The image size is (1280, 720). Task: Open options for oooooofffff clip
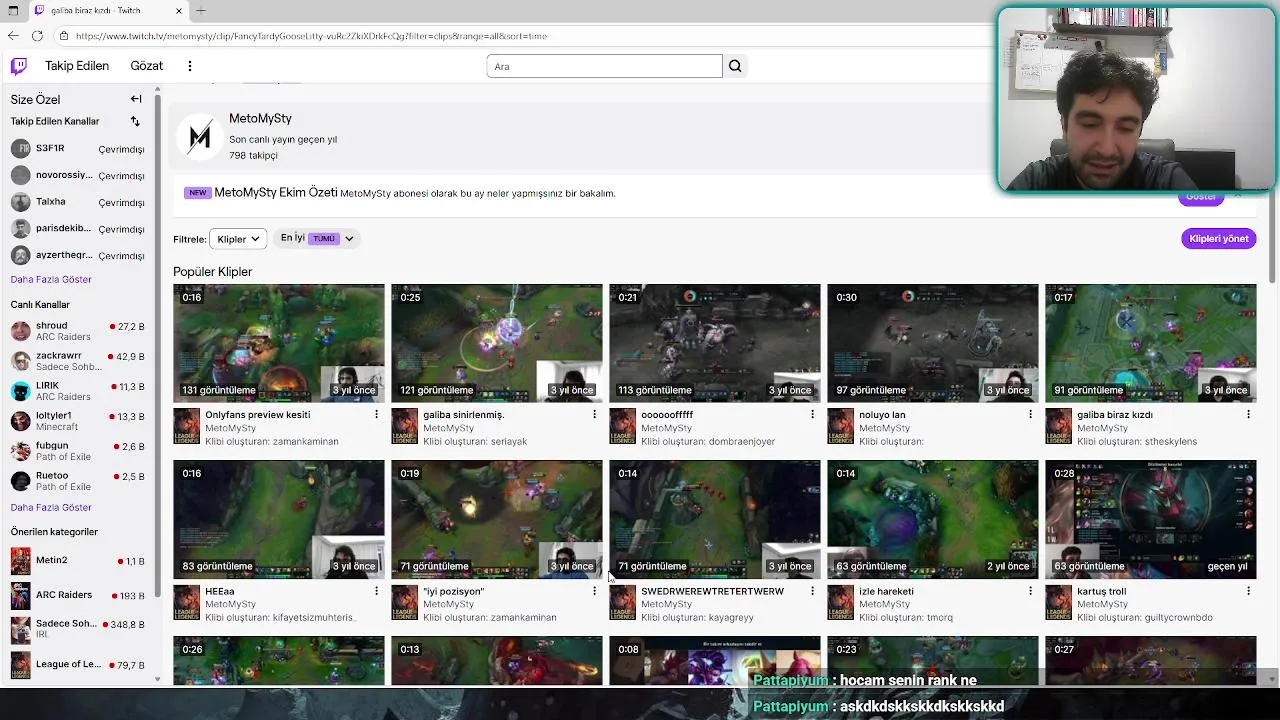812,414
